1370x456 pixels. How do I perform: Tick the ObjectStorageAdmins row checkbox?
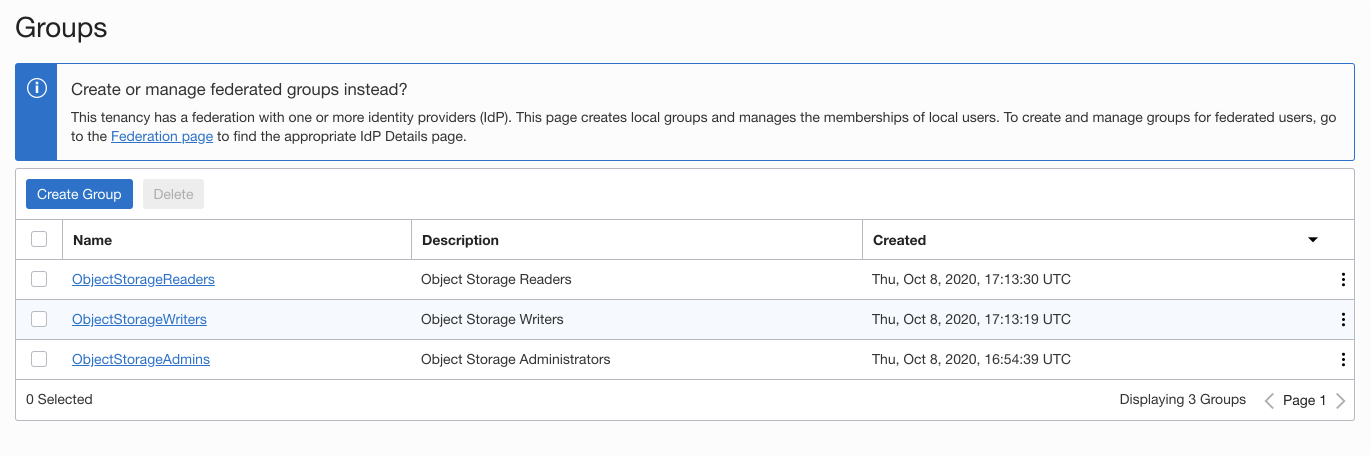coord(39,359)
